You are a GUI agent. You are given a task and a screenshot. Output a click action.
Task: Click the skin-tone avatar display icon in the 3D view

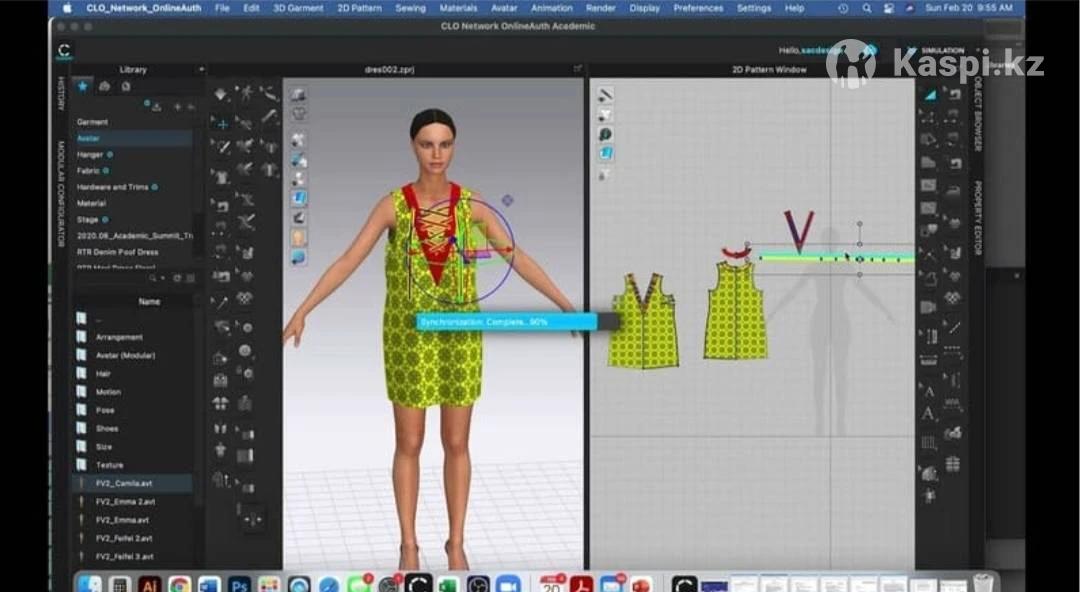coord(298,237)
